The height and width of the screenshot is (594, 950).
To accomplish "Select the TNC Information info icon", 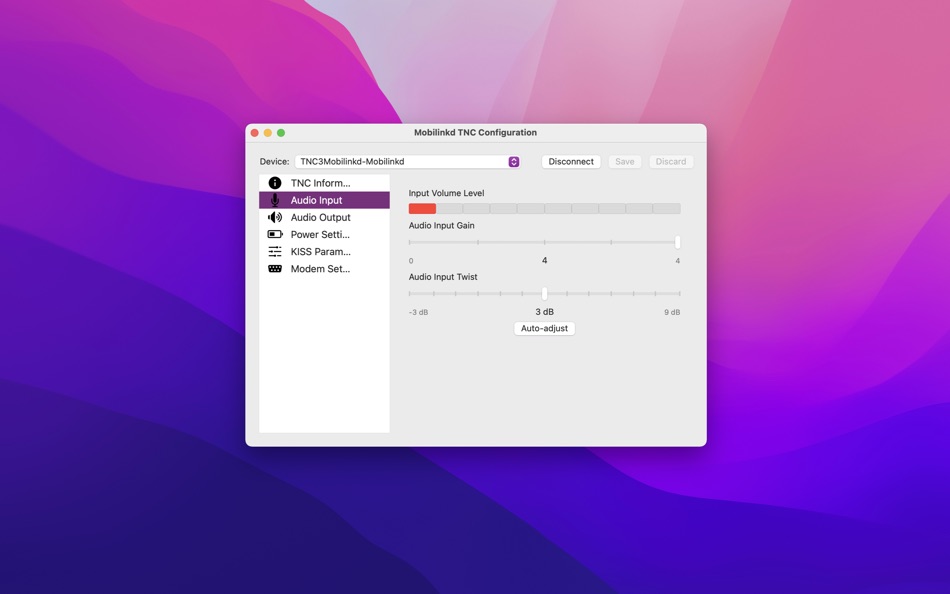I will 274,182.
